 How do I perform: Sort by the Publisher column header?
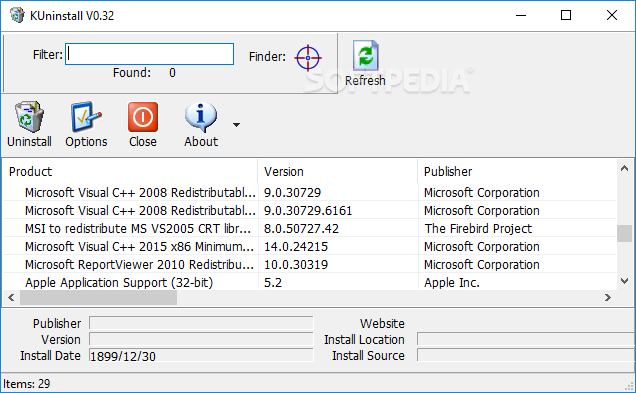point(517,172)
